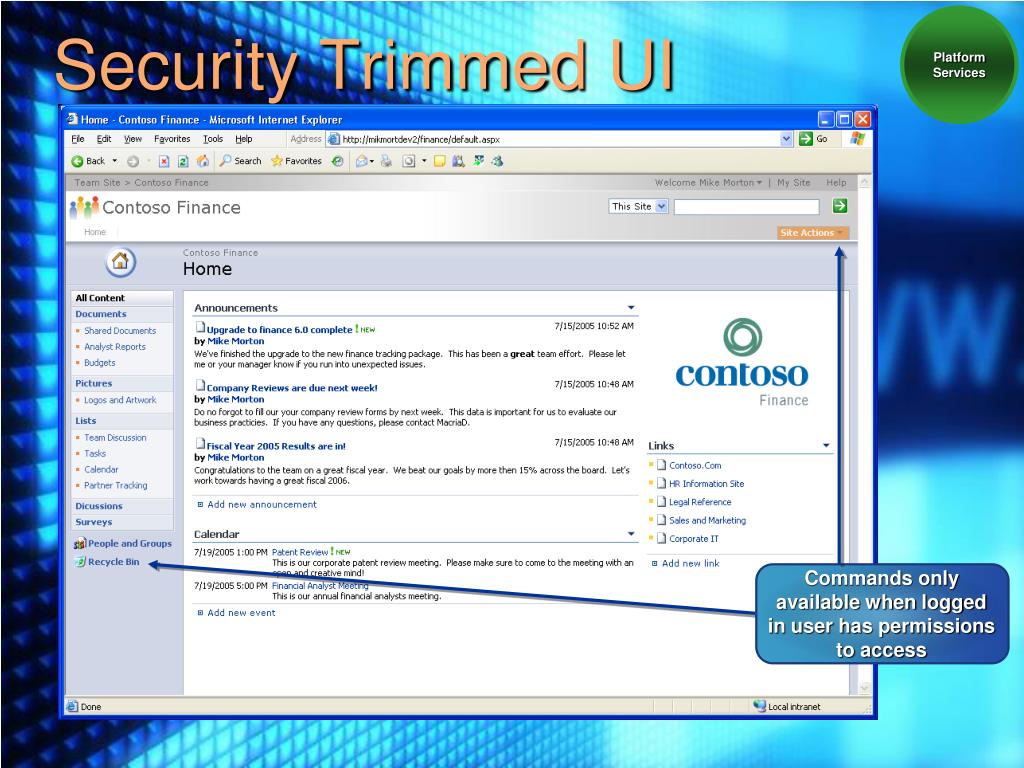Open the View menu
1024x768 pixels.
133,139
